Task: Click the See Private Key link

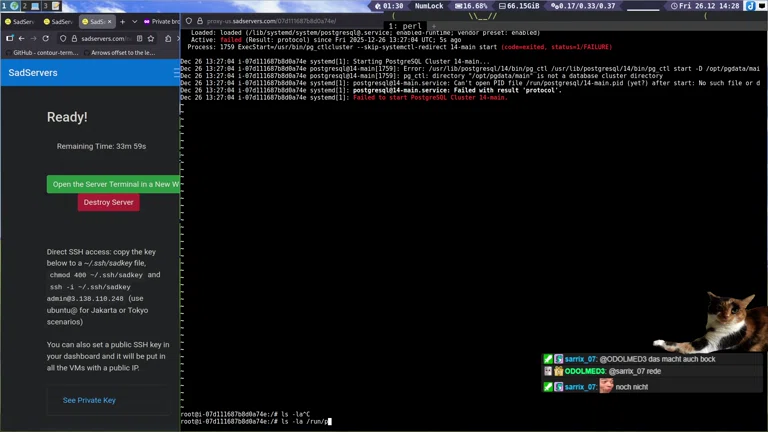Action: coord(89,400)
